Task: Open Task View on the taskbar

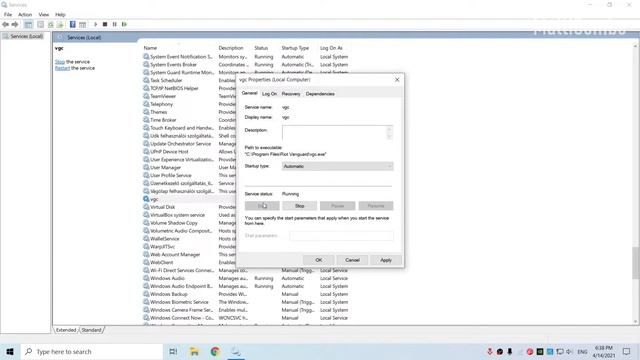Action: pos(173,351)
